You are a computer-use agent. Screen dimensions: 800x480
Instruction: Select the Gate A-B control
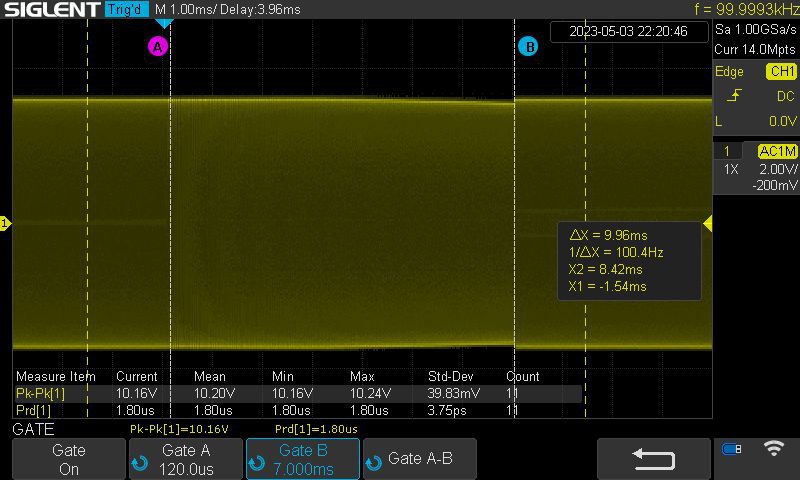coord(420,459)
